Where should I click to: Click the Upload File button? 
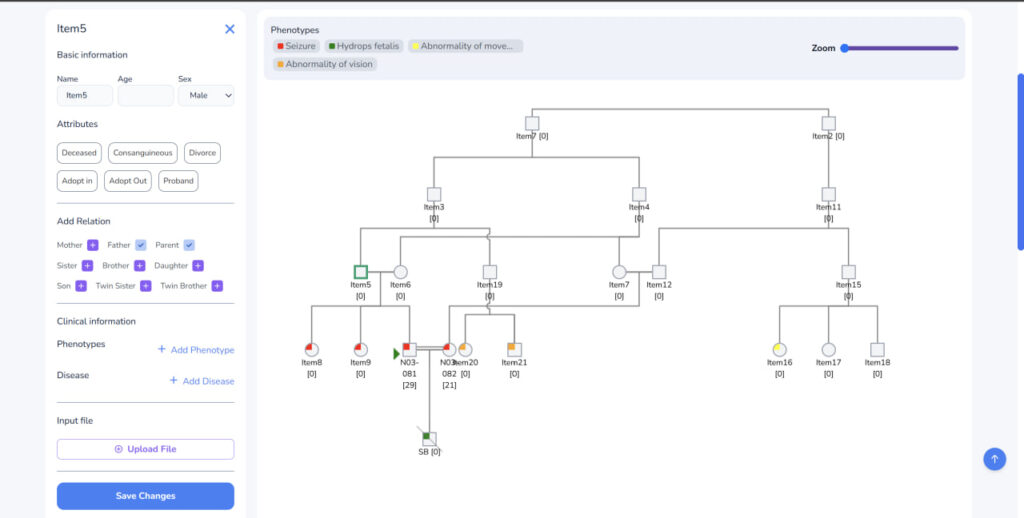[x=146, y=449]
